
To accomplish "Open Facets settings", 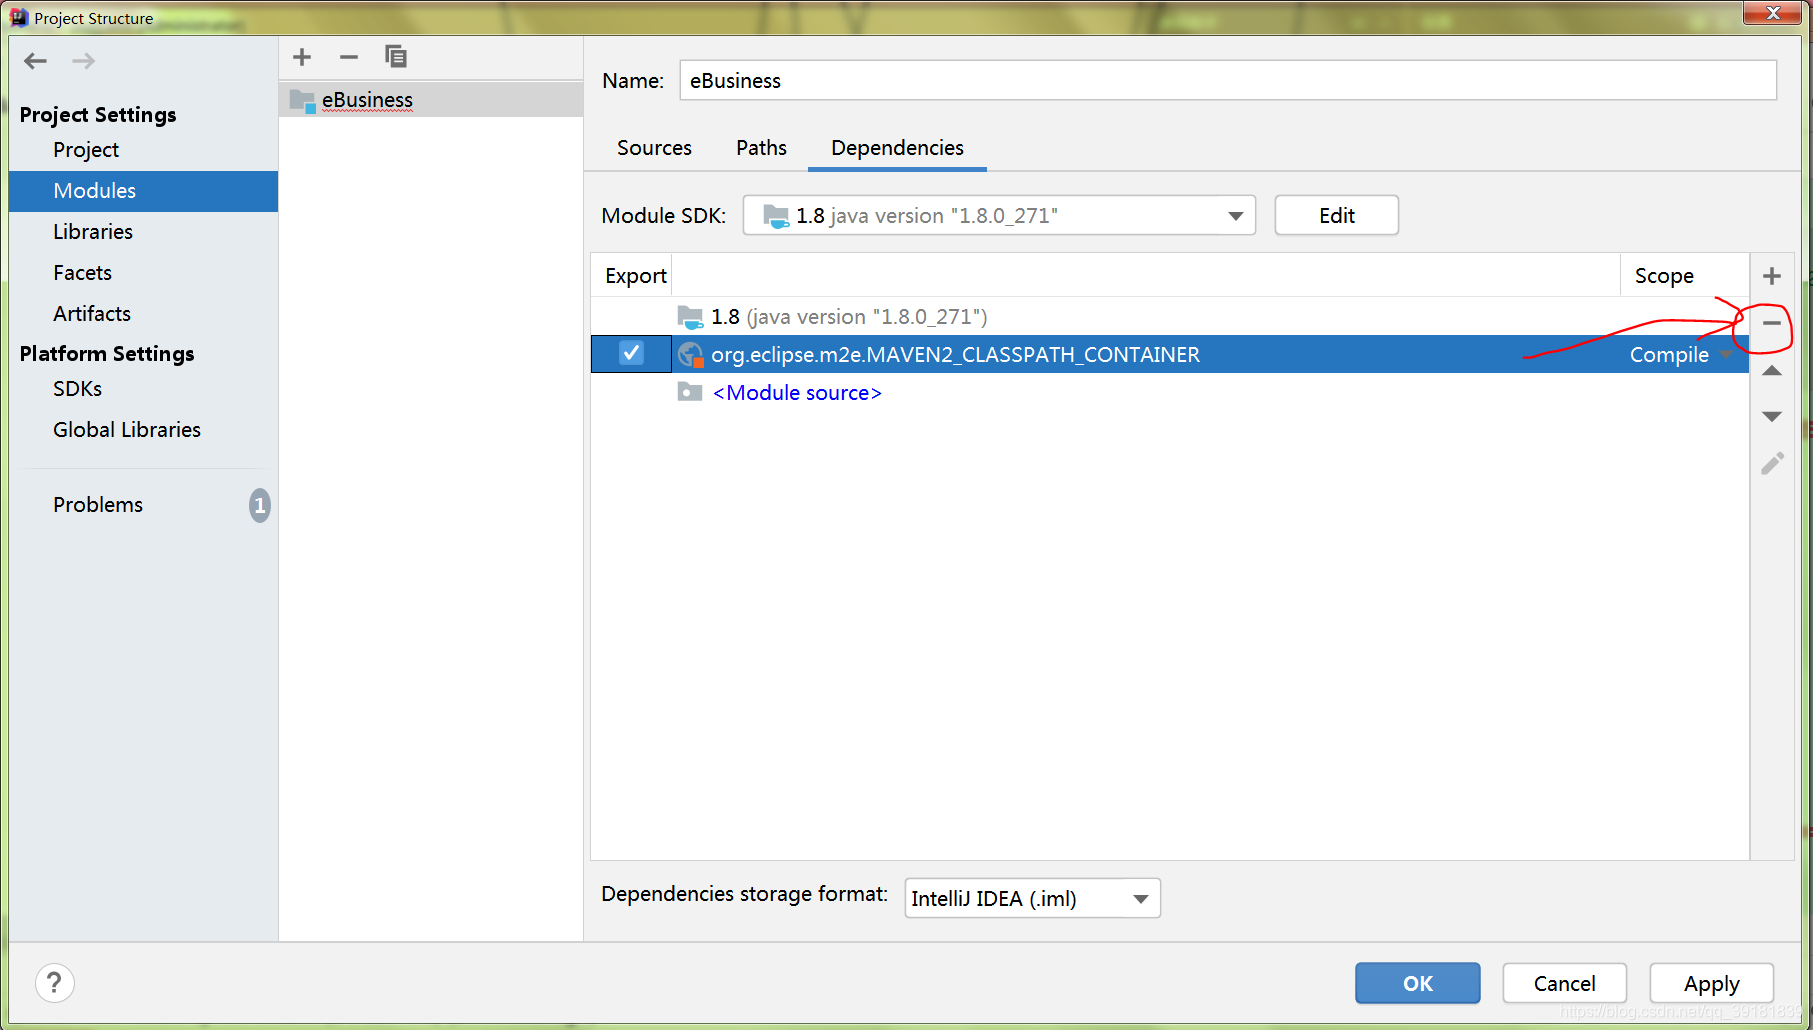I will (x=143, y=273).
